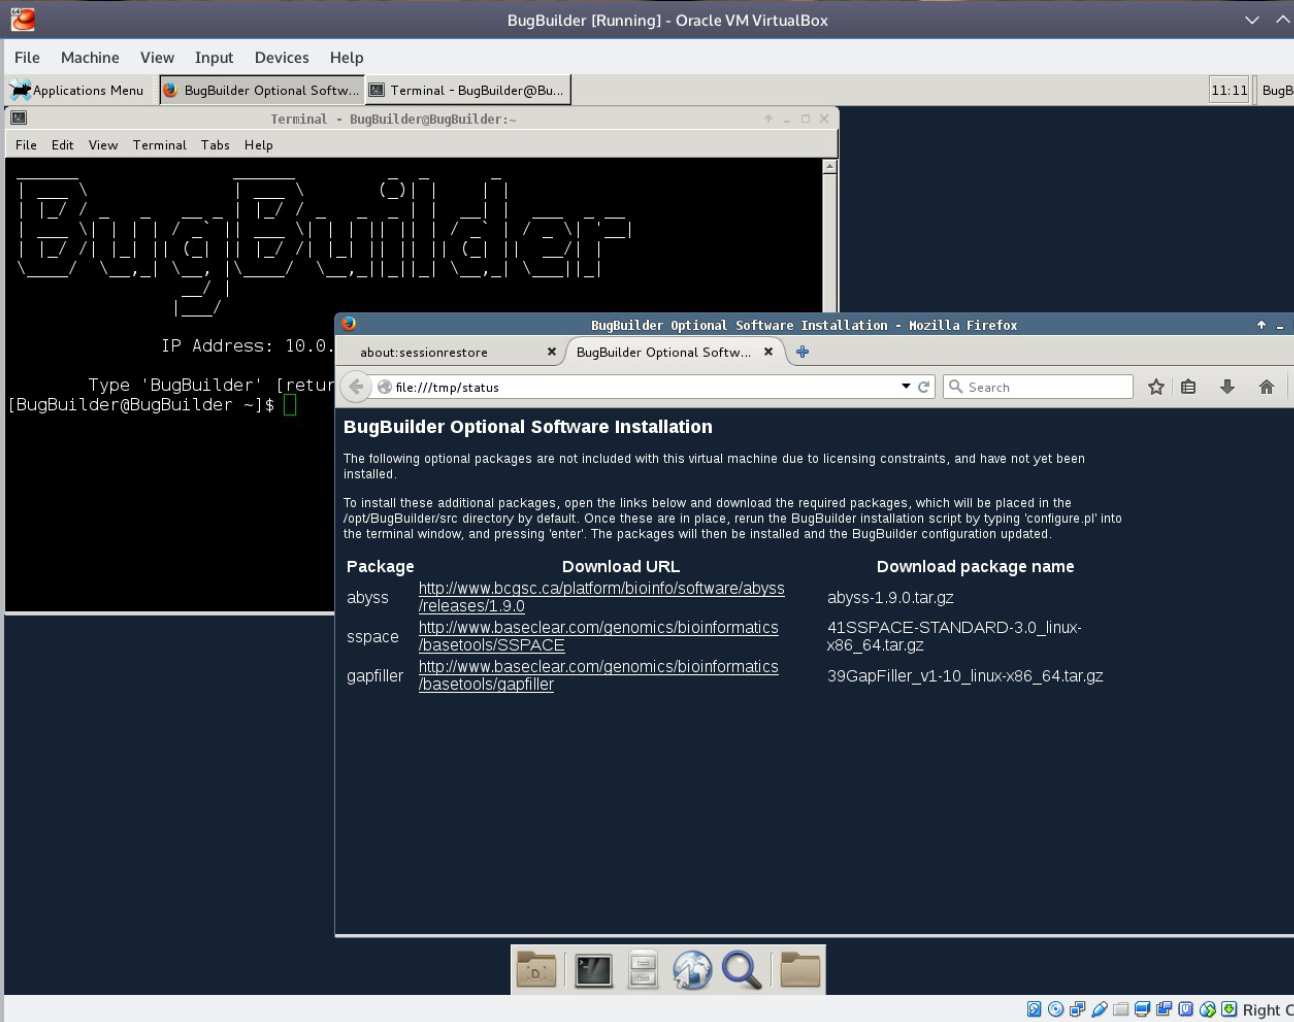The image size is (1294, 1022).
Task: Launch the web browser globe icon in dock
Action: pos(692,969)
